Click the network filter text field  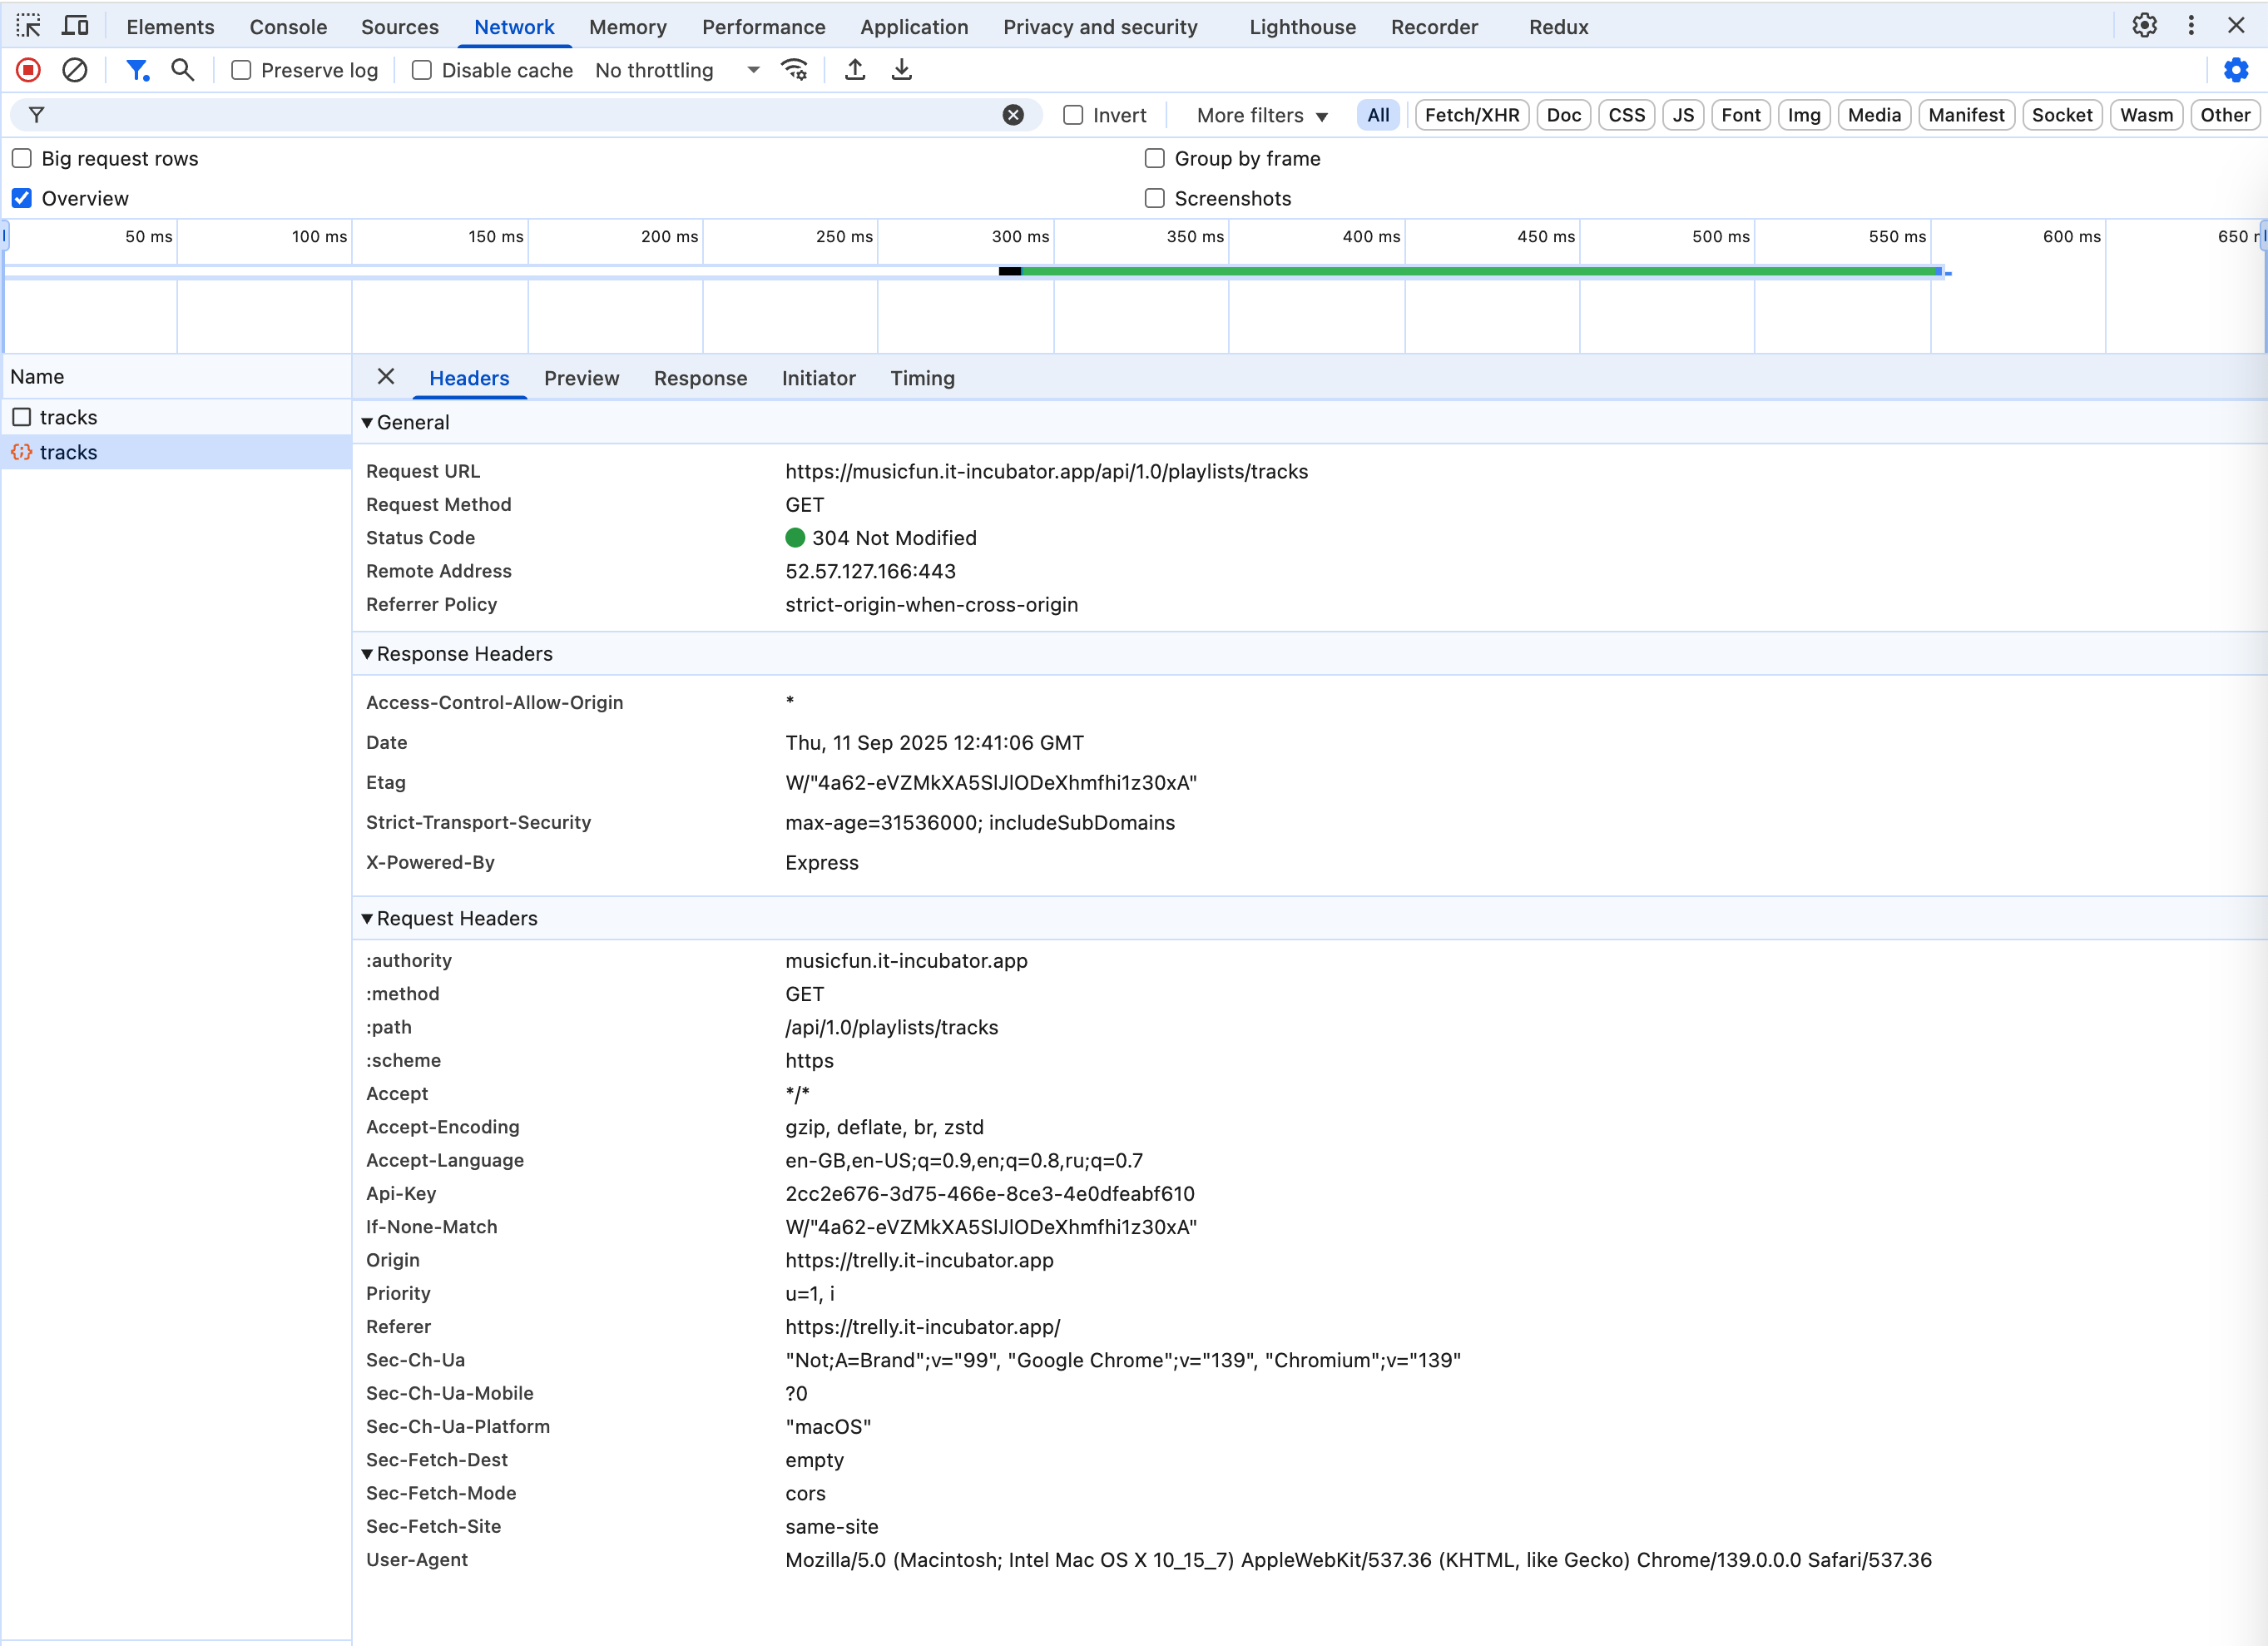[x=520, y=115]
